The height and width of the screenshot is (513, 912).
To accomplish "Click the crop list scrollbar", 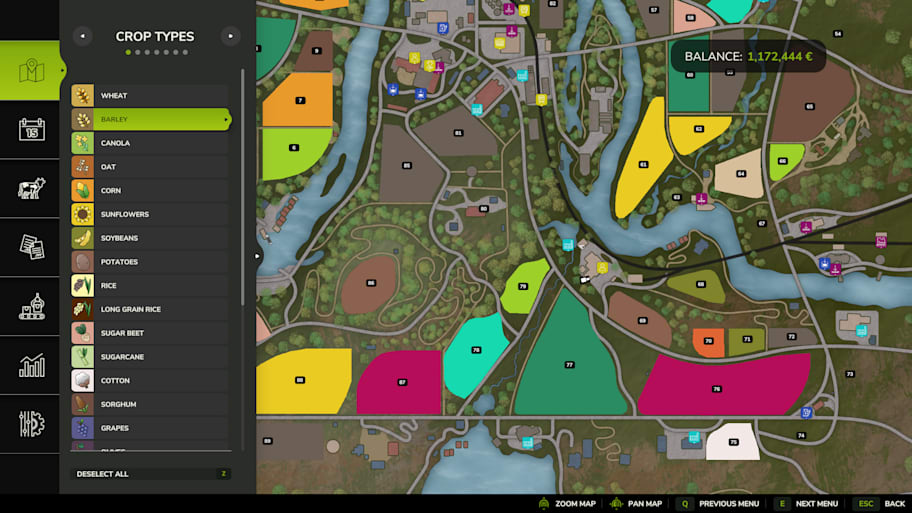I will tap(242, 187).
